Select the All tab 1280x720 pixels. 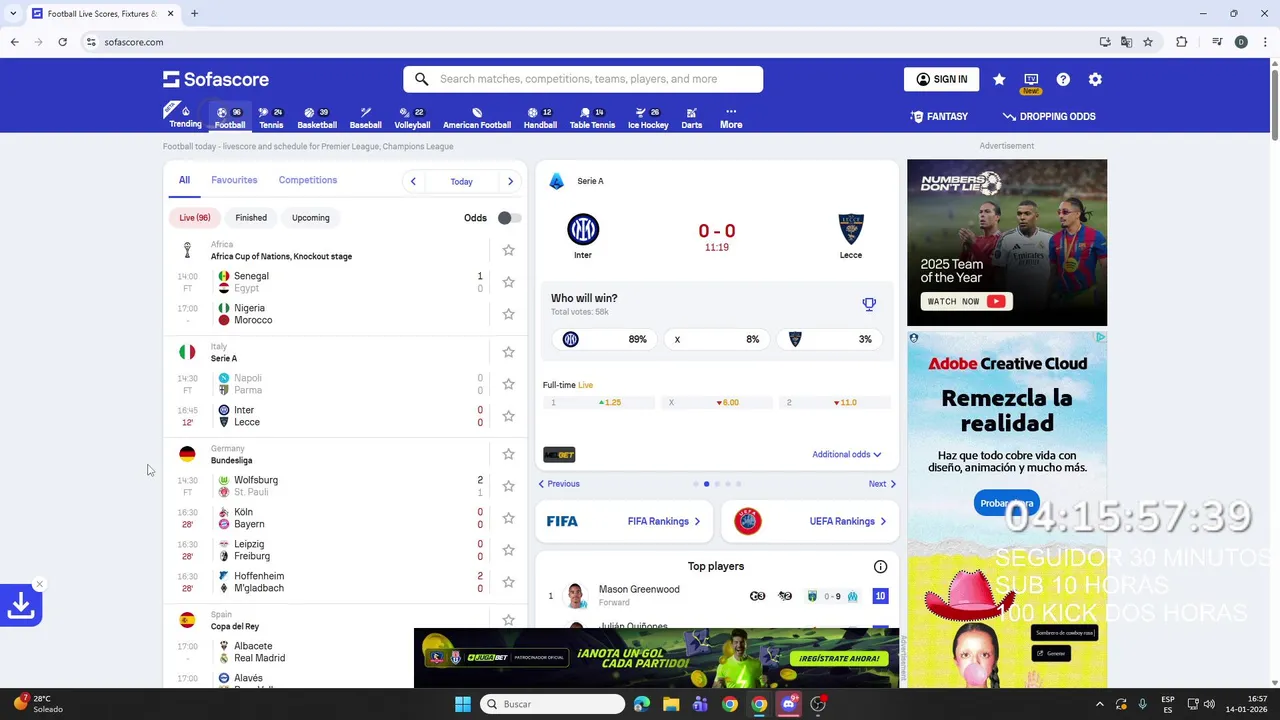pos(184,180)
